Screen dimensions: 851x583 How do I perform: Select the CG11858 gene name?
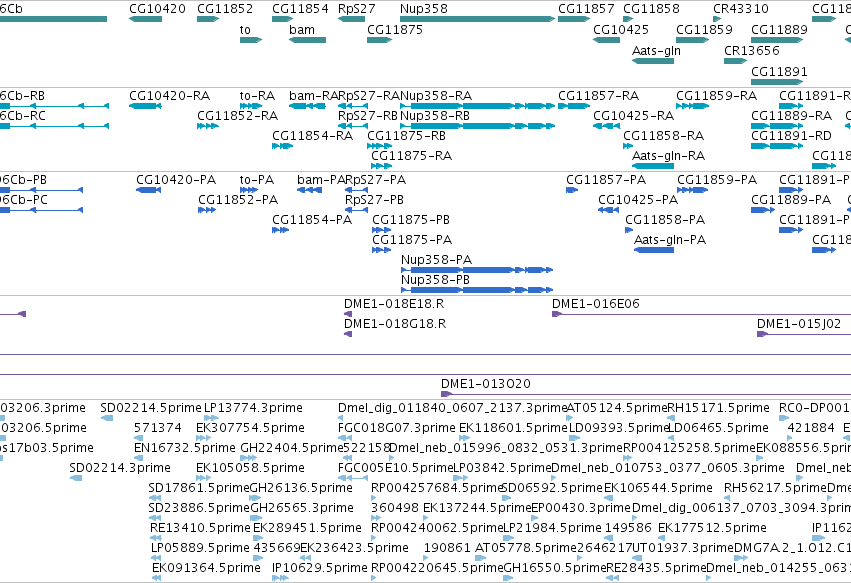coord(651,9)
